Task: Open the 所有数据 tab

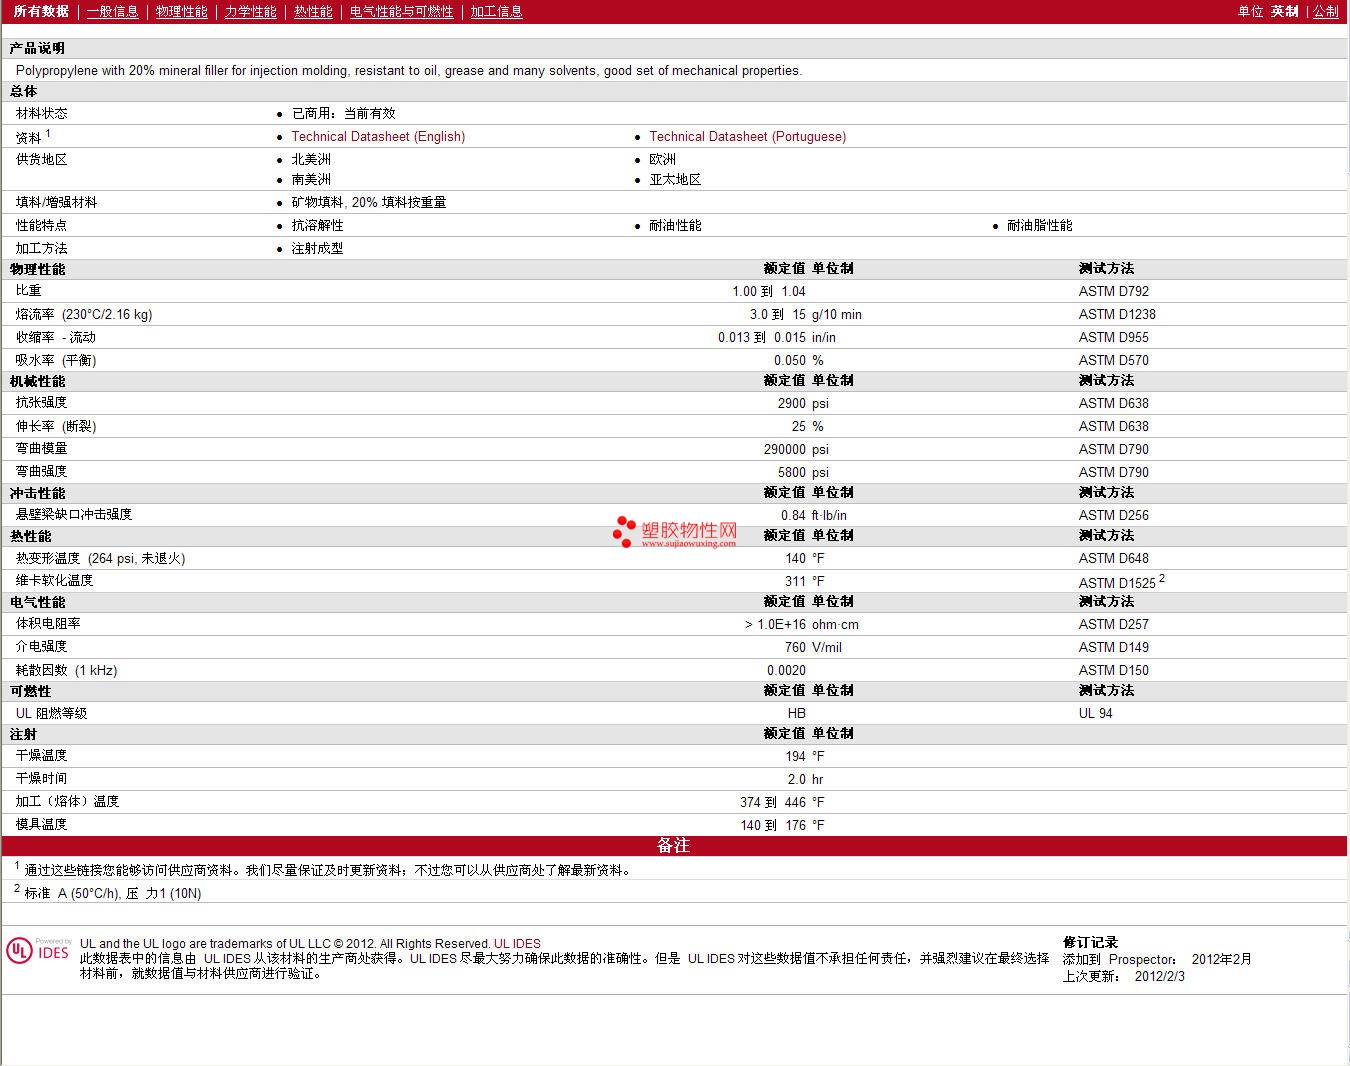Action: click(x=41, y=12)
